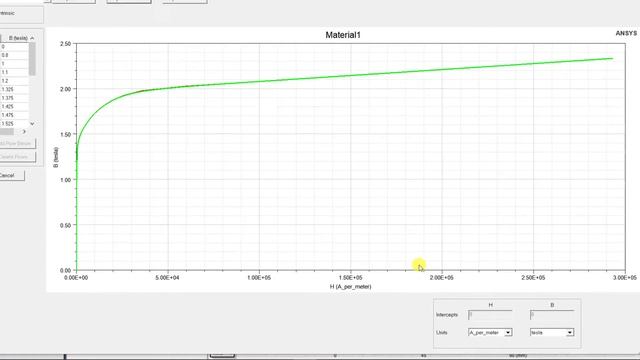This screenshot has width=640, height=360.
Task: Click the H (A_per_meter) axis label
Action: (x=351, y=287)
